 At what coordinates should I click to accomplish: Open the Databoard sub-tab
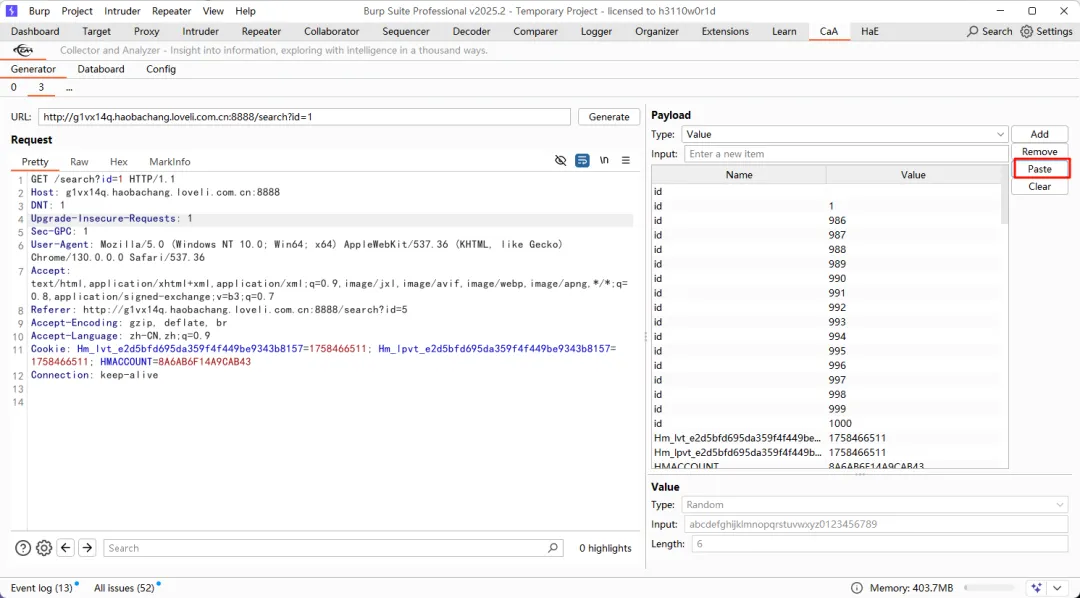coord(101,69)
